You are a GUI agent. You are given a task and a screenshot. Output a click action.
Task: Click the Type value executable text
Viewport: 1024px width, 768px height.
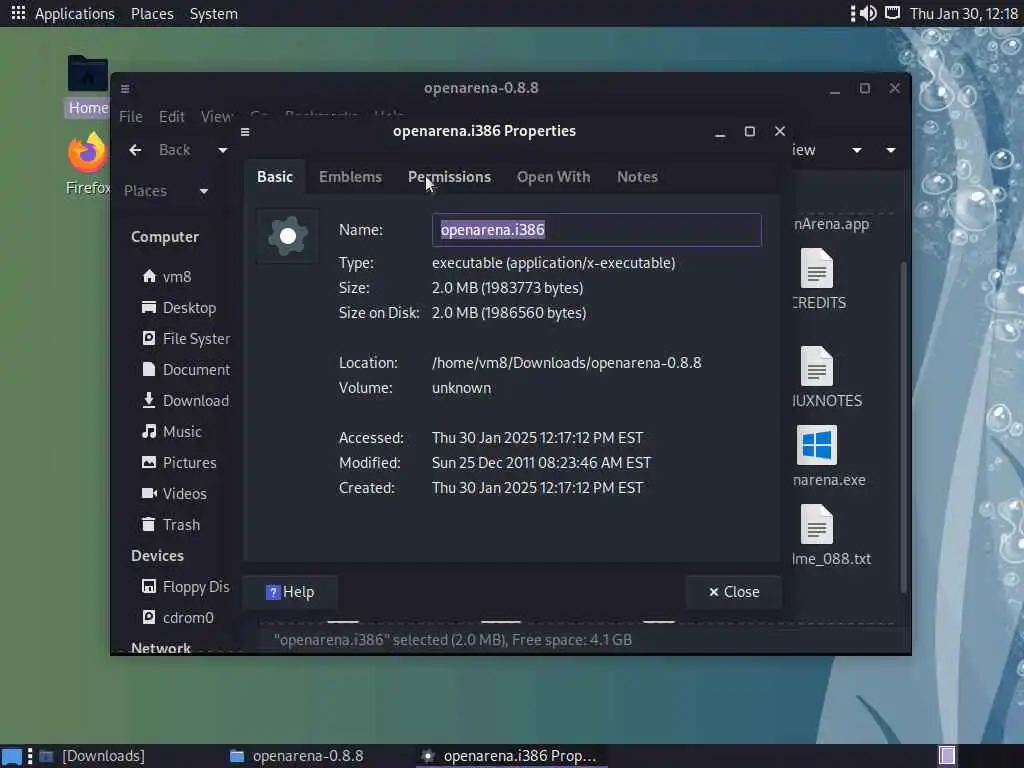pos(554,263)
